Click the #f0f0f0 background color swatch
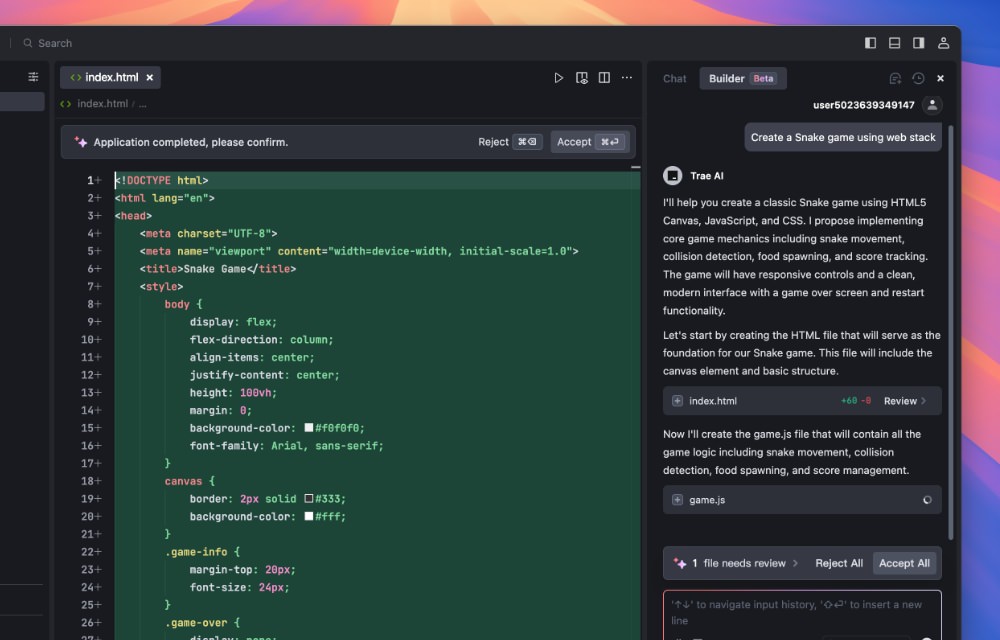1000x640 pixels. tap(309, 428)
